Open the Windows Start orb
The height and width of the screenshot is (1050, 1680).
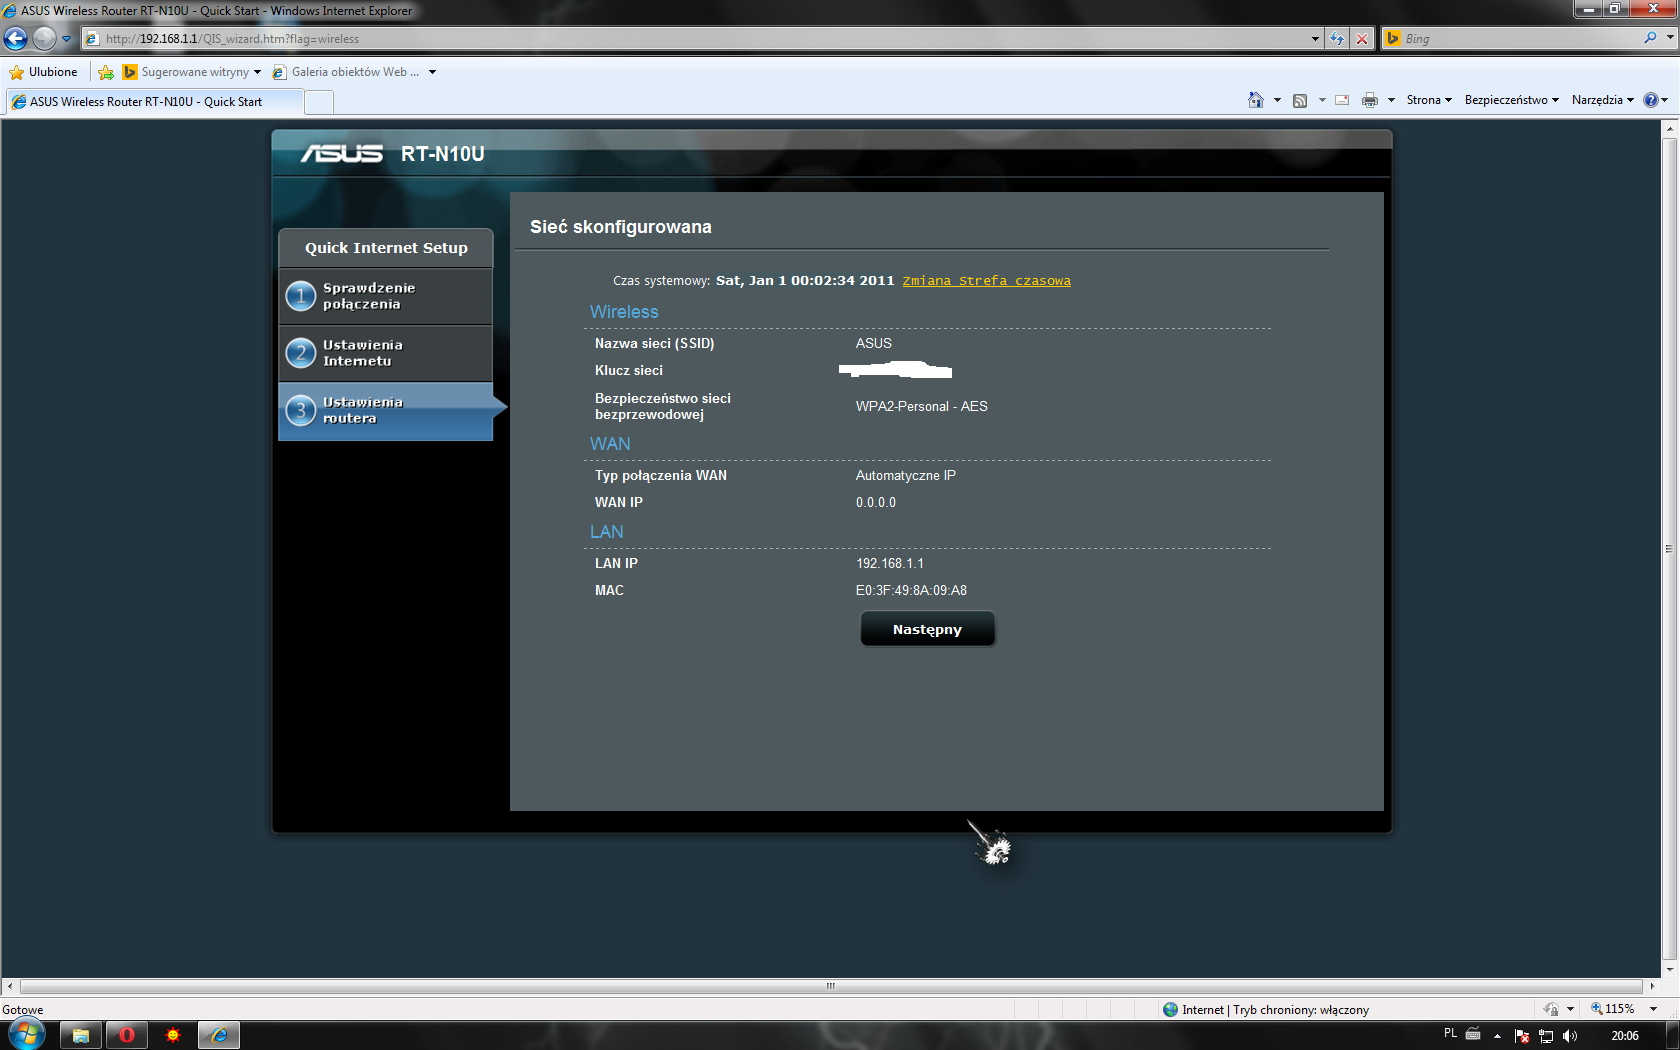click(x=27, y=1034)
